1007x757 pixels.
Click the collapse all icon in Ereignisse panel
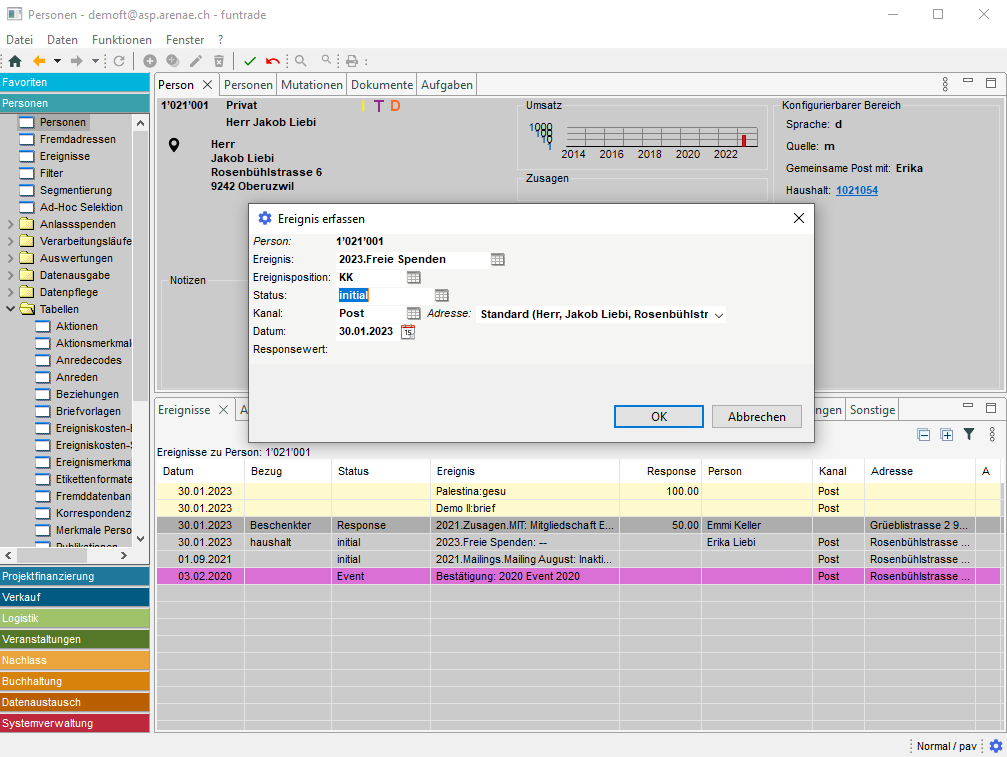[924, 434]
